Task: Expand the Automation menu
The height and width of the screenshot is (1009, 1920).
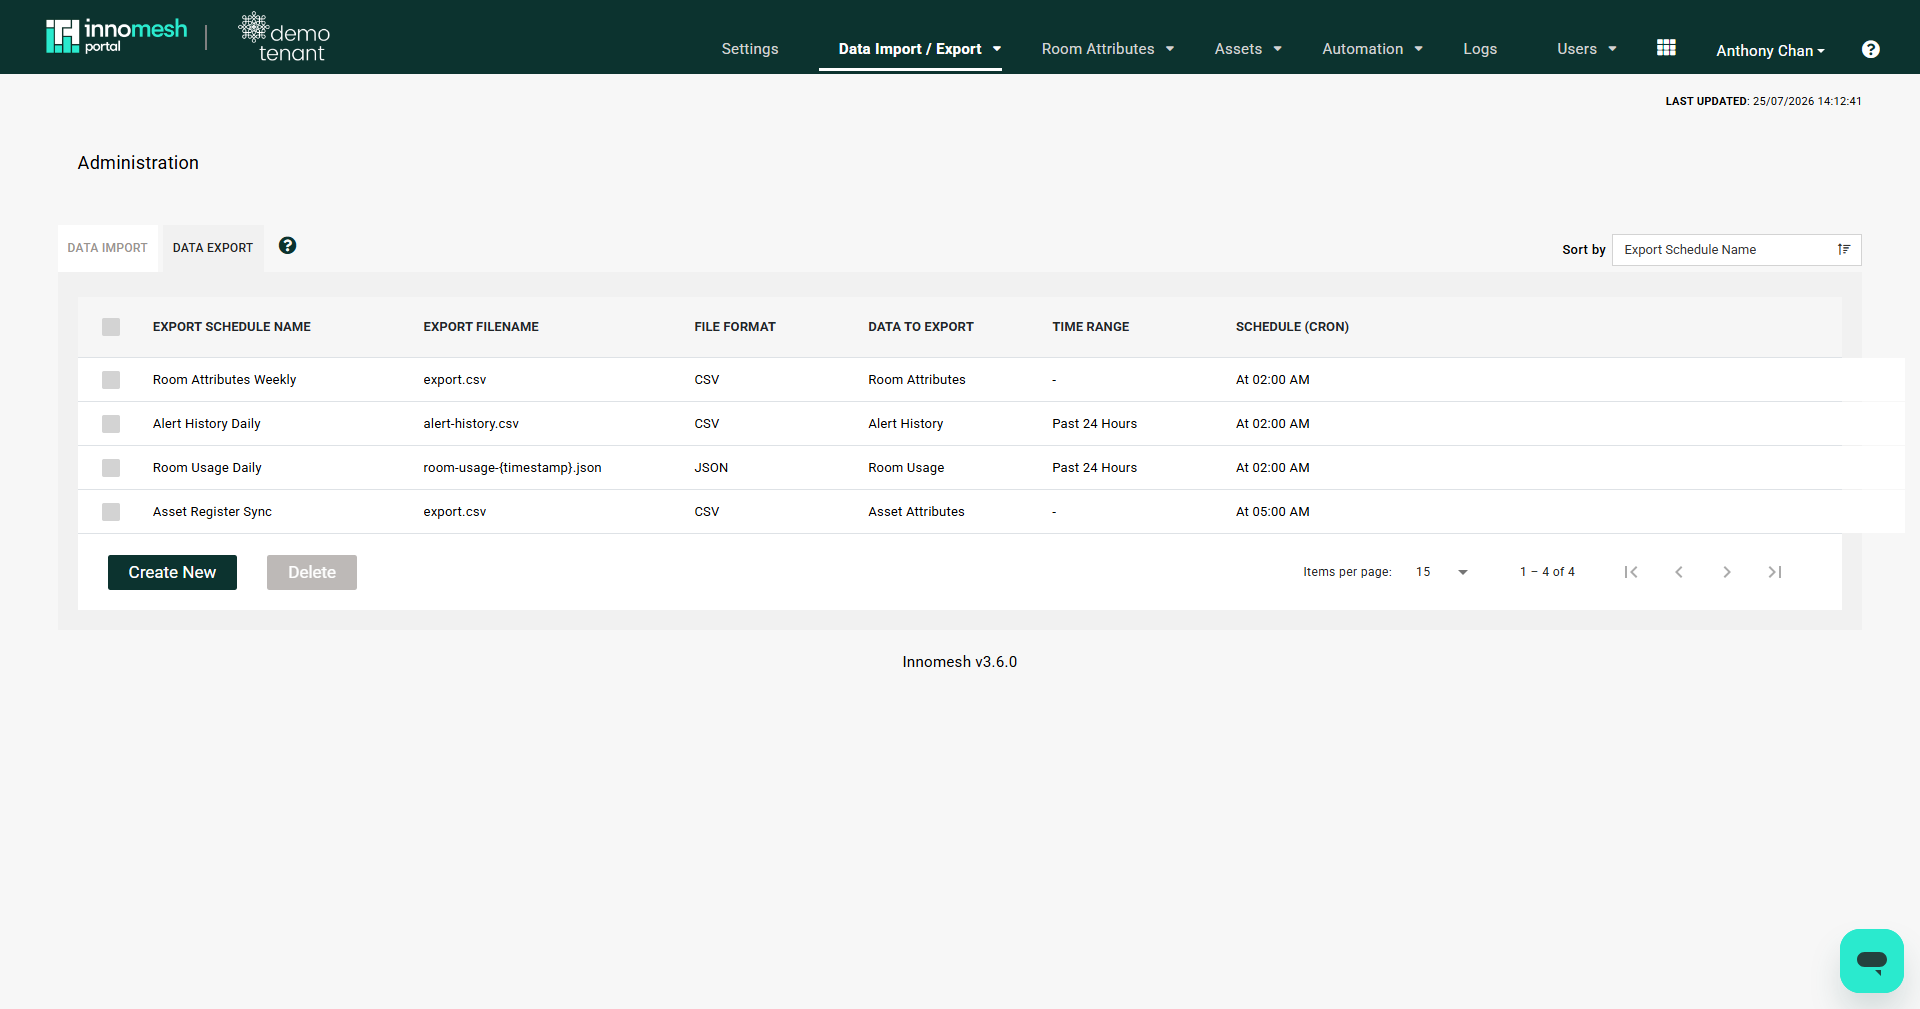Action: click(x=1372, y=49)
